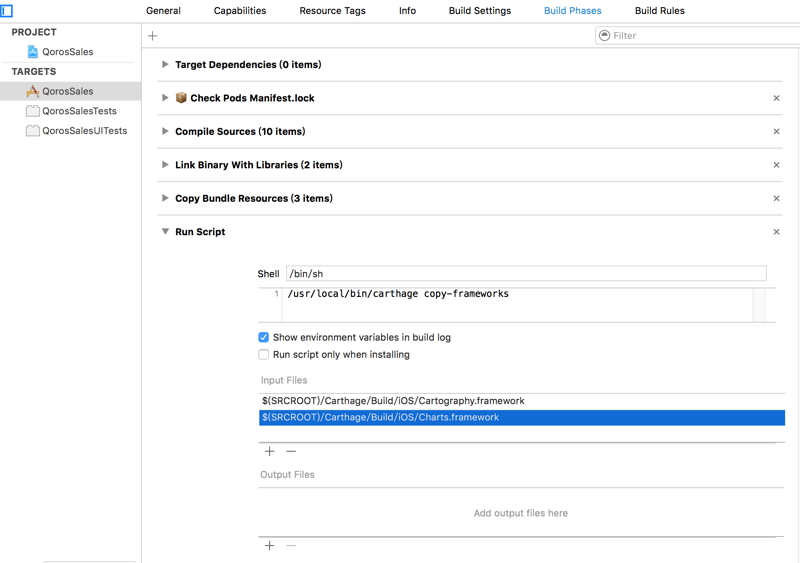Screen dimensions: 800x563
Task: Toggle the sidebar panel icon at top left
Action: 7,11
